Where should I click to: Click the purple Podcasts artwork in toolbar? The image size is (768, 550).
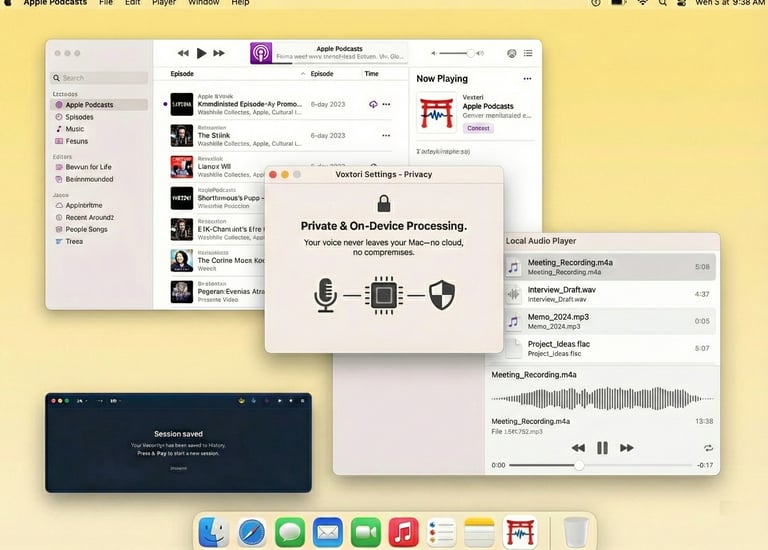click(261, 53)
